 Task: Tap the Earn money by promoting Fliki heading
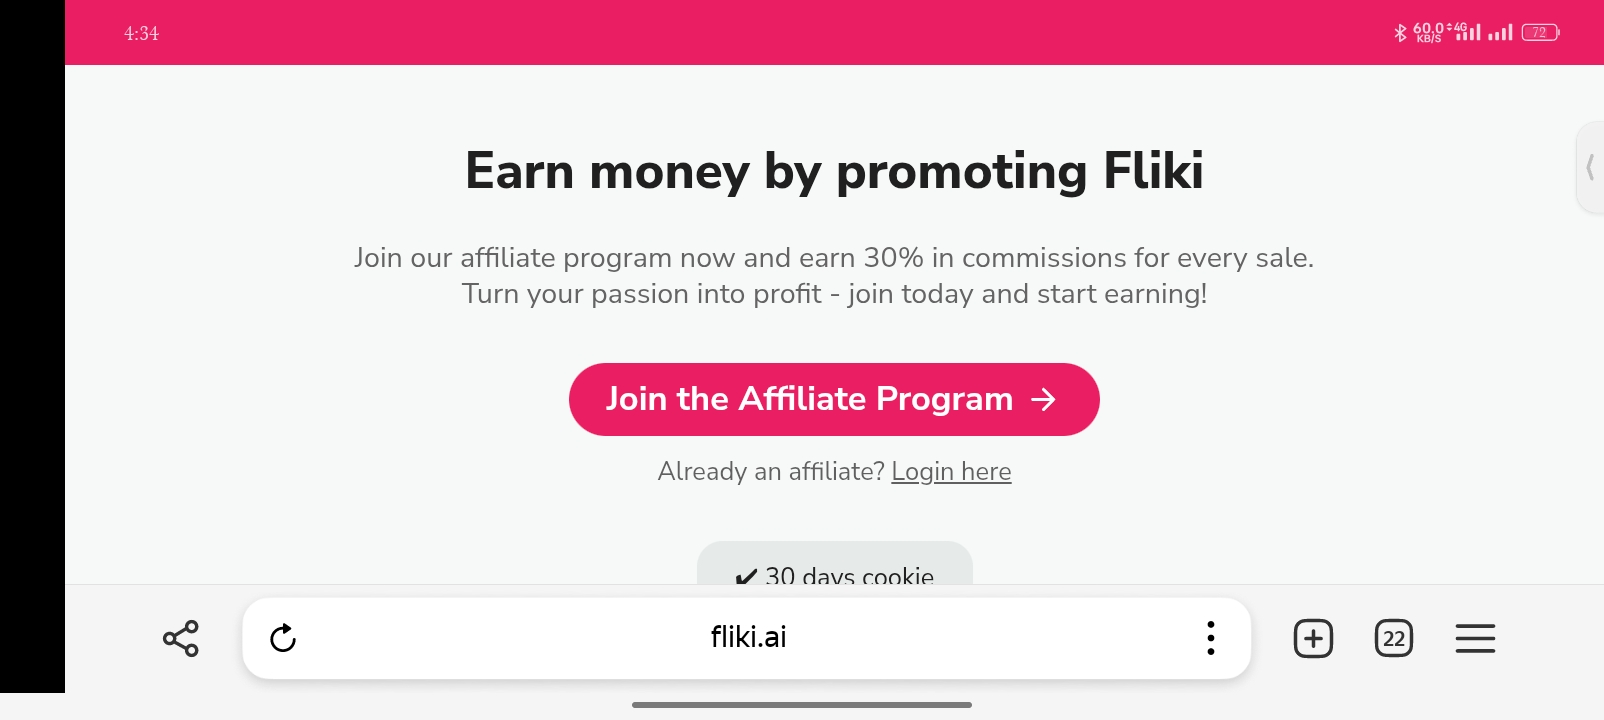(834, 171)
